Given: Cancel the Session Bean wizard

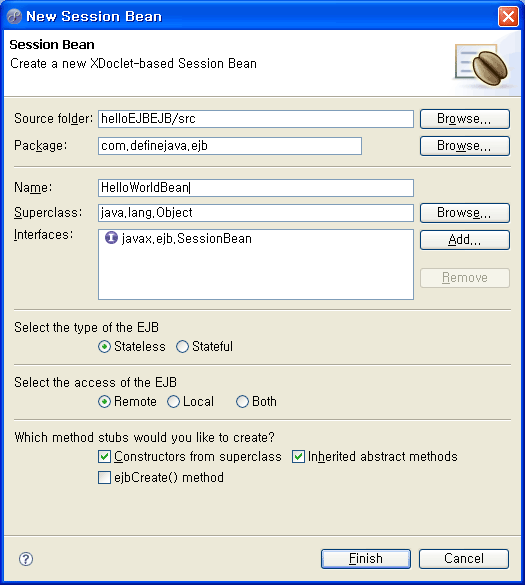Looking at the screenshot, I should pyautogui.click(x=464, y=559).
